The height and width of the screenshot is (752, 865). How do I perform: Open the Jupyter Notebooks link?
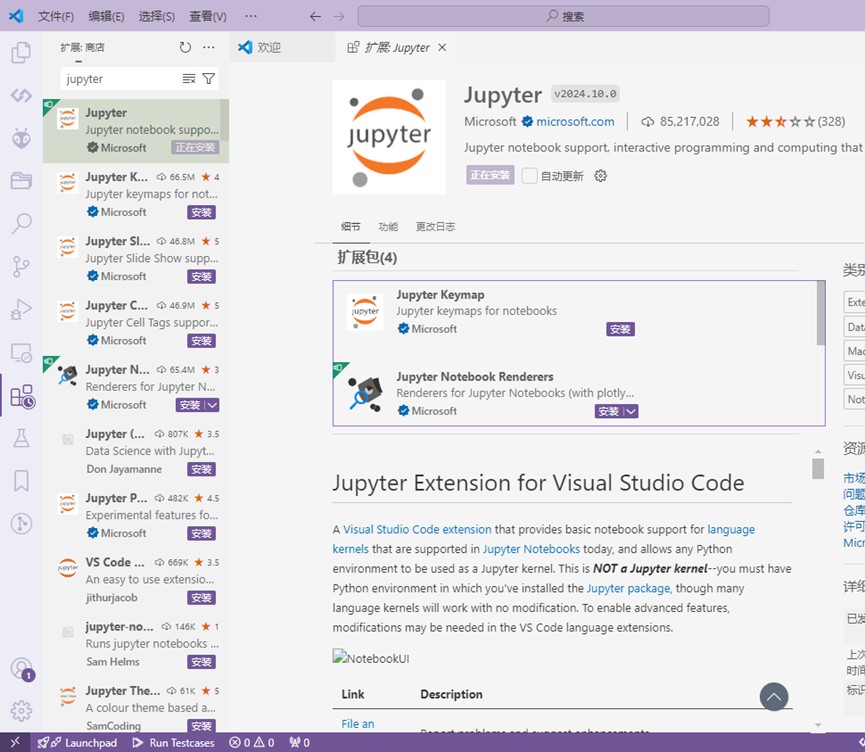(531, 549)
